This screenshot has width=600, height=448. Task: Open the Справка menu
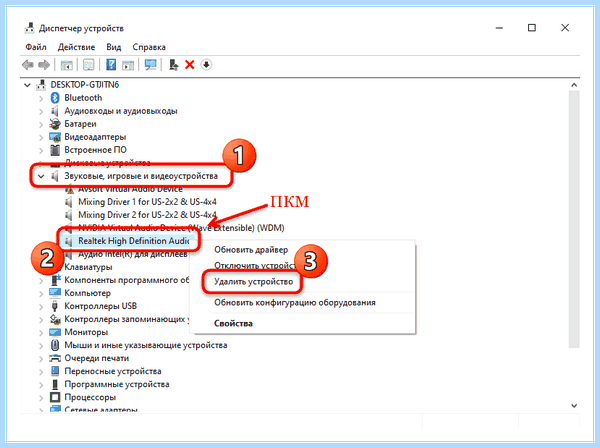pos(149,47)
